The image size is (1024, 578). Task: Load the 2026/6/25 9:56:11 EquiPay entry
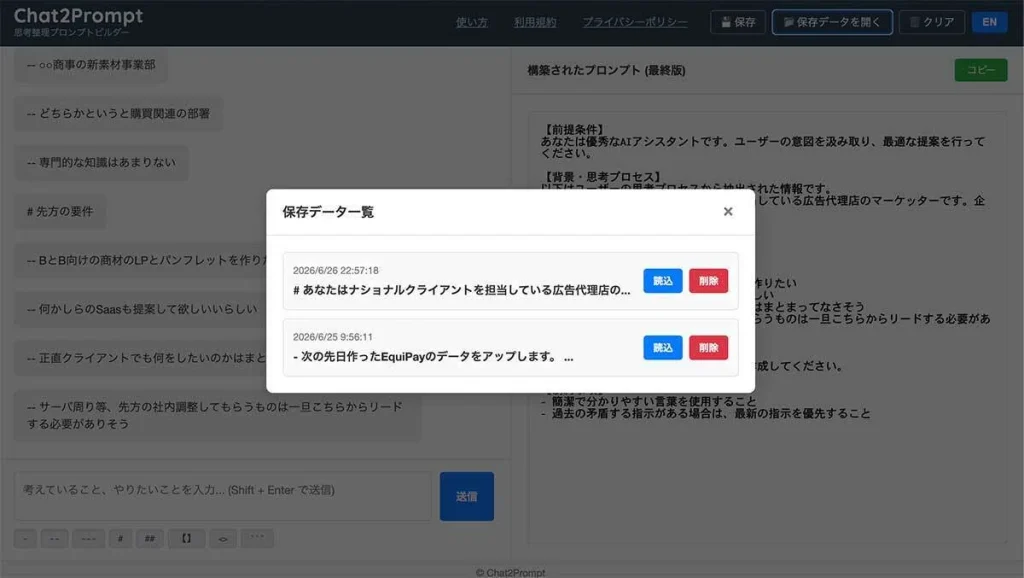pyautogui.click(x=662, y=347)
